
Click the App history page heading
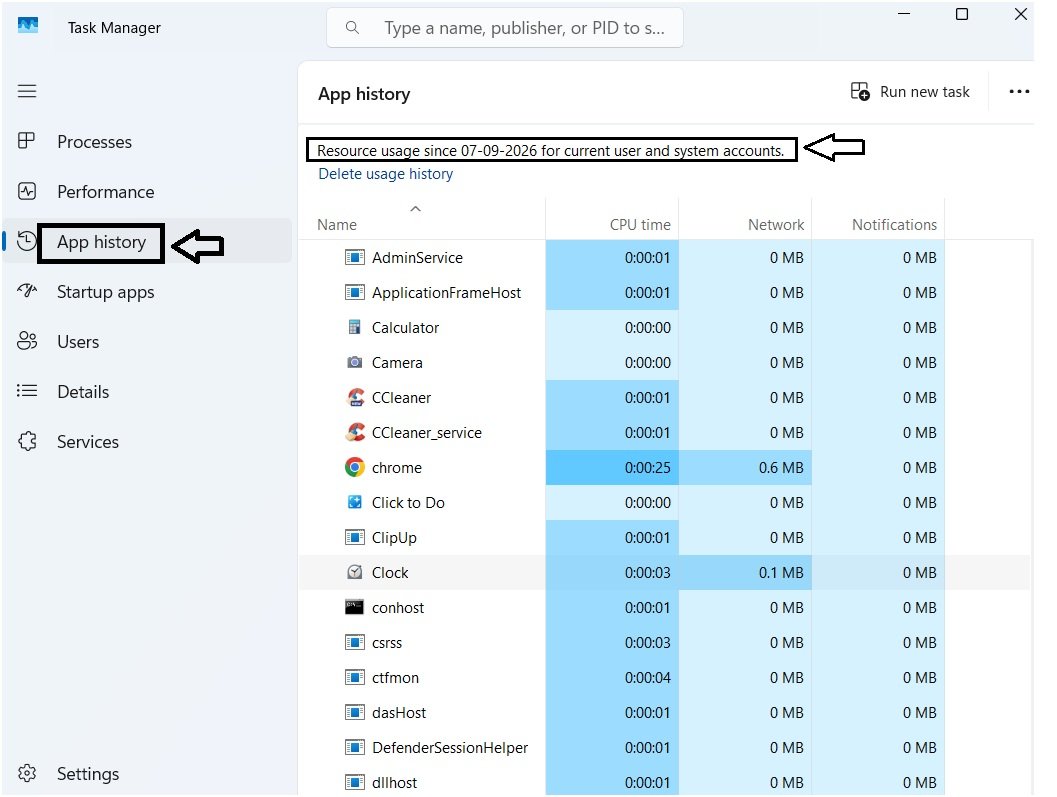(364, 94)
